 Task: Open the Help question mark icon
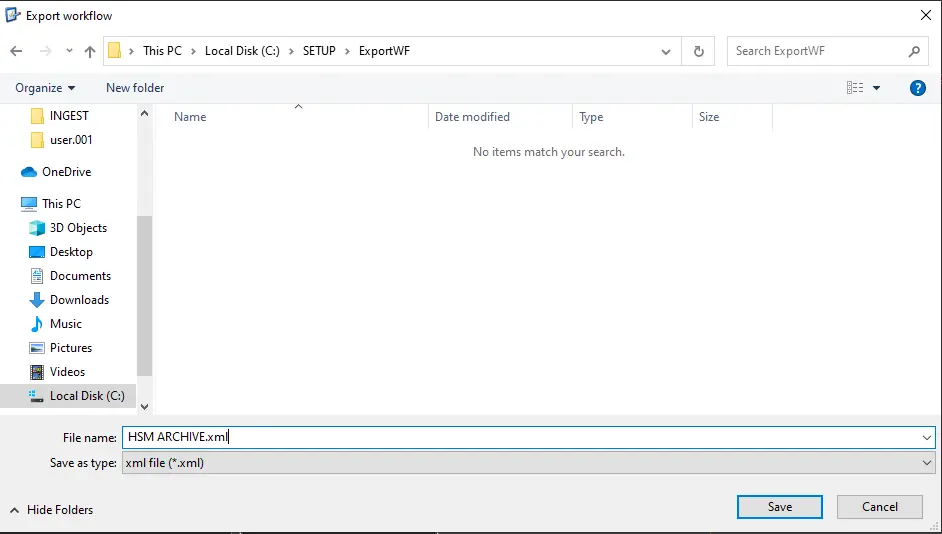coord(917,88)
